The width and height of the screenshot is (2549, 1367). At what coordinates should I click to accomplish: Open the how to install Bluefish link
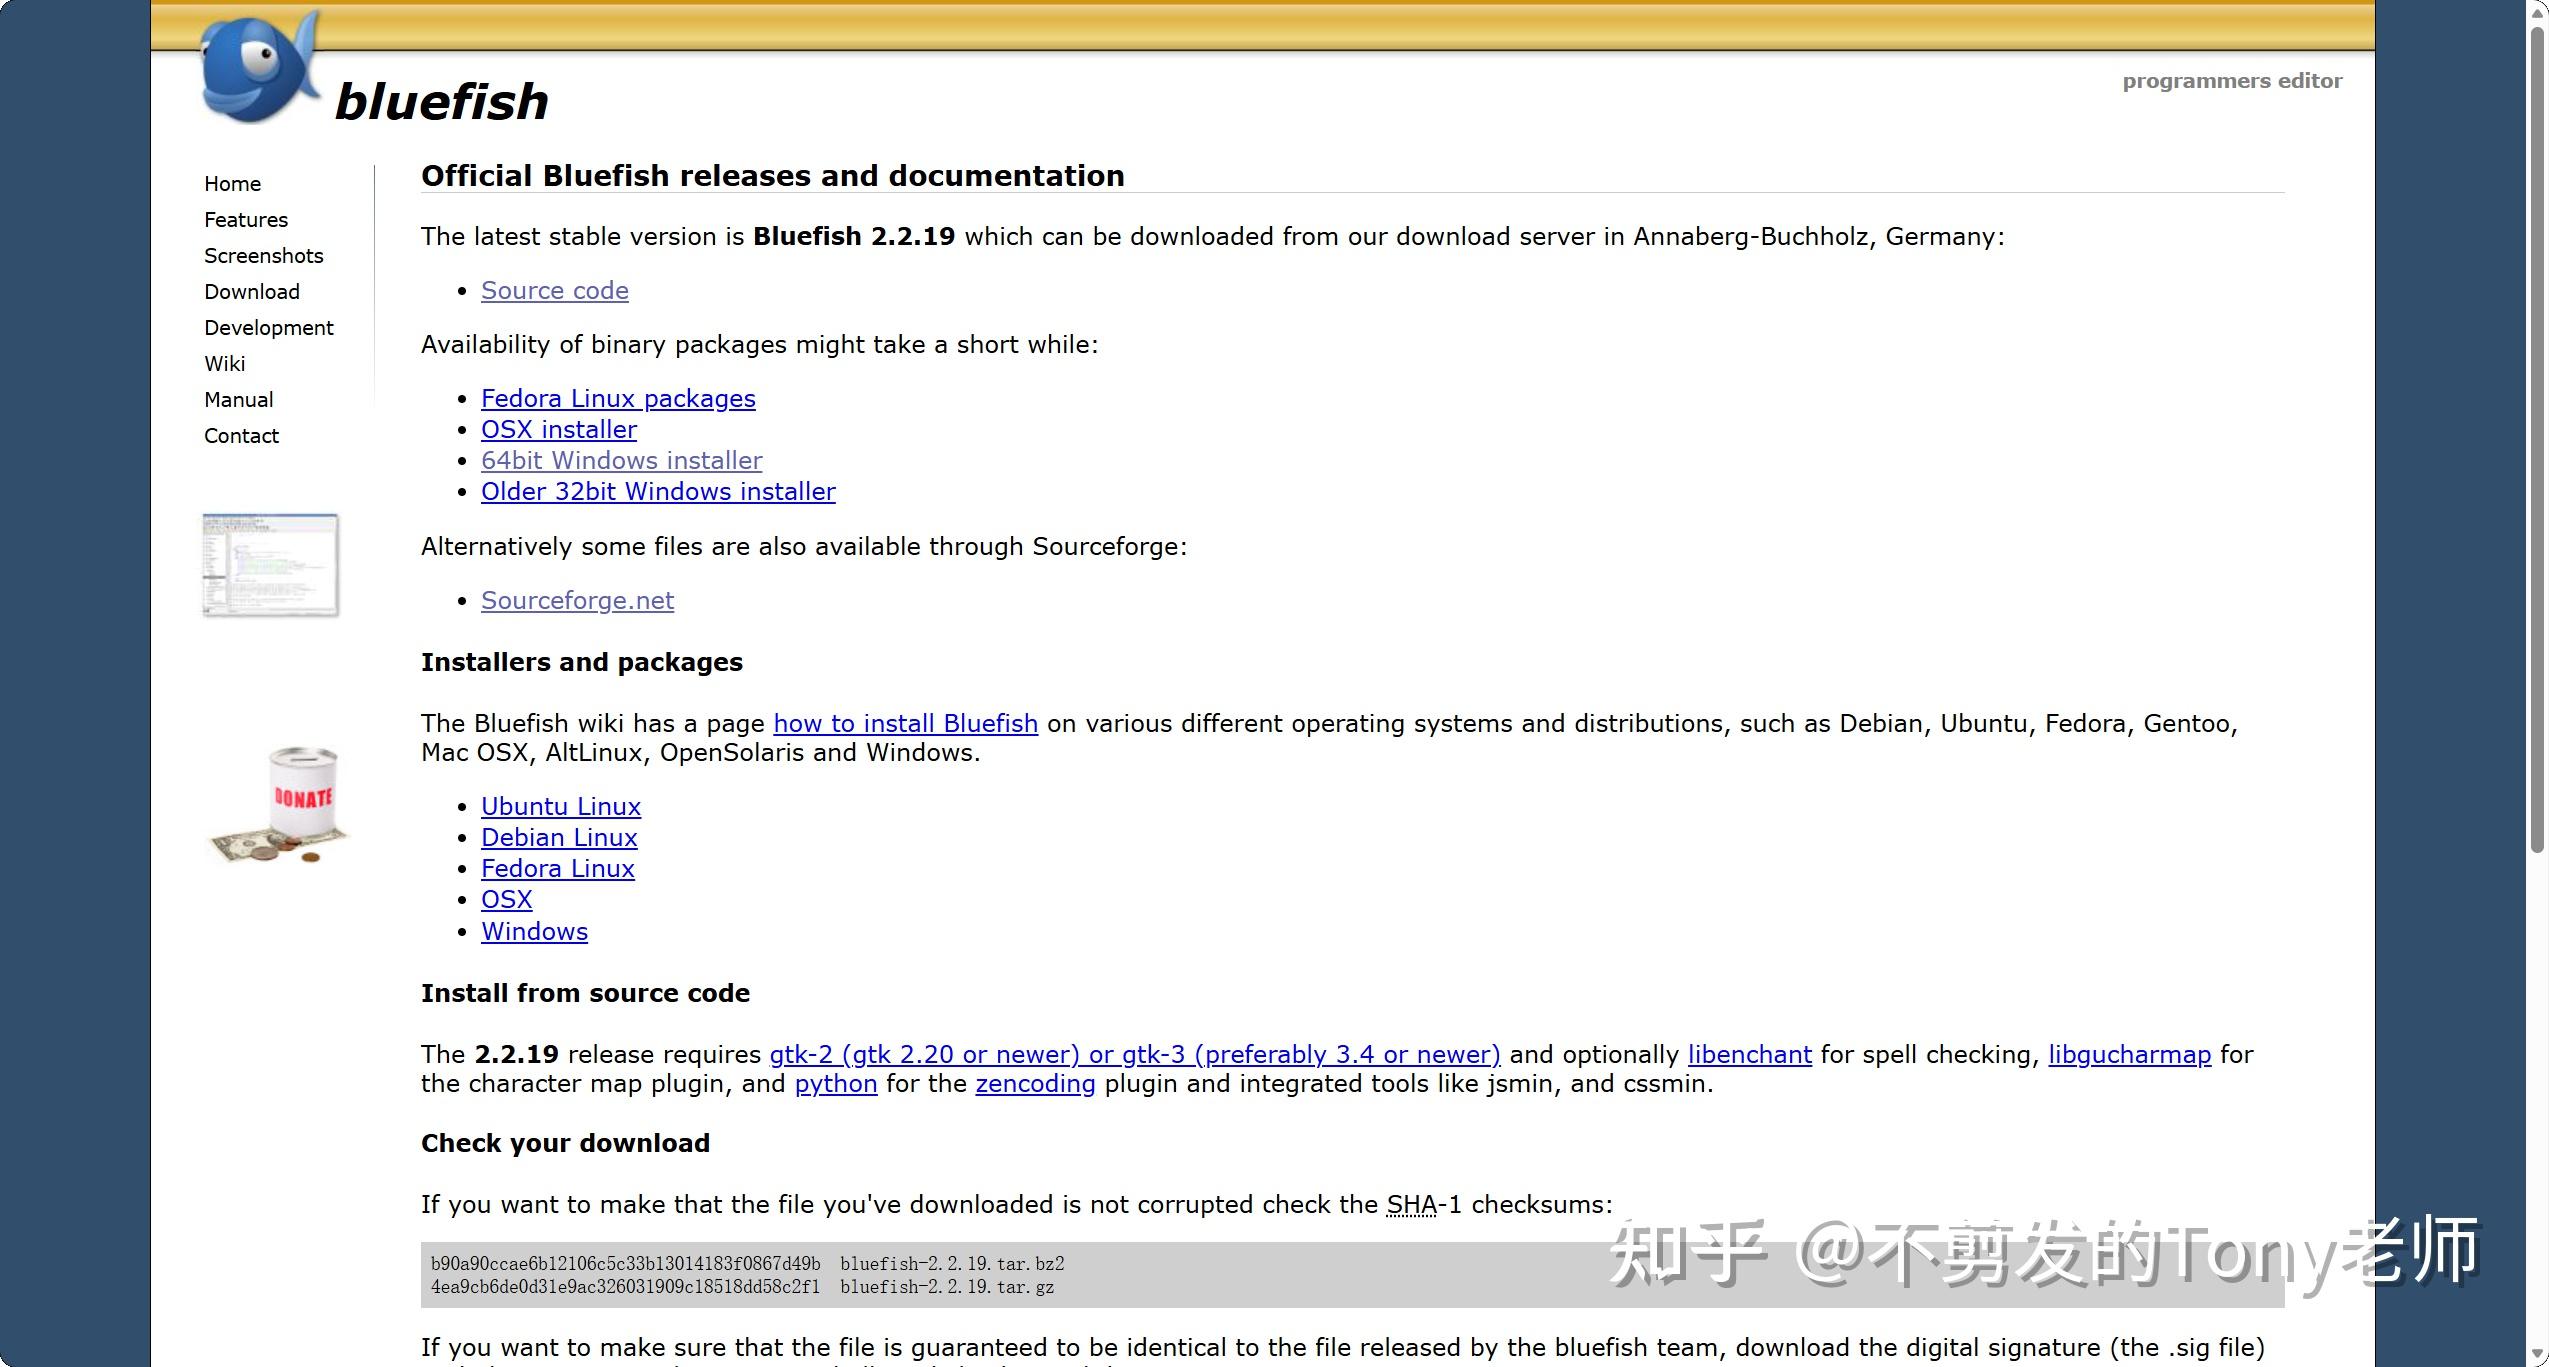point(906,724)
